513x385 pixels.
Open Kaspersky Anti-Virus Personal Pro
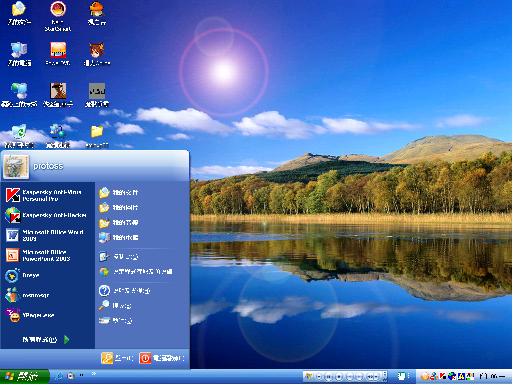pyautogui.click(x=47, y=195)
